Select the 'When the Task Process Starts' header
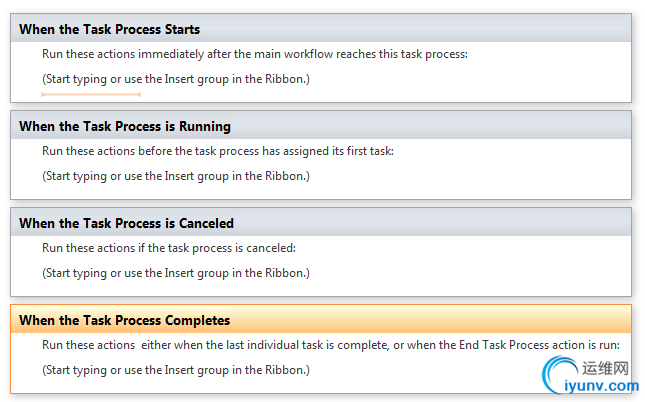The image size is (645, 402). 321,29
